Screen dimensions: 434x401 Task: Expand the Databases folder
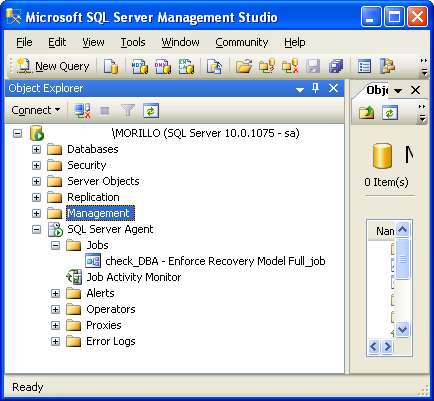pyautogui.click(x=36, y=150)
